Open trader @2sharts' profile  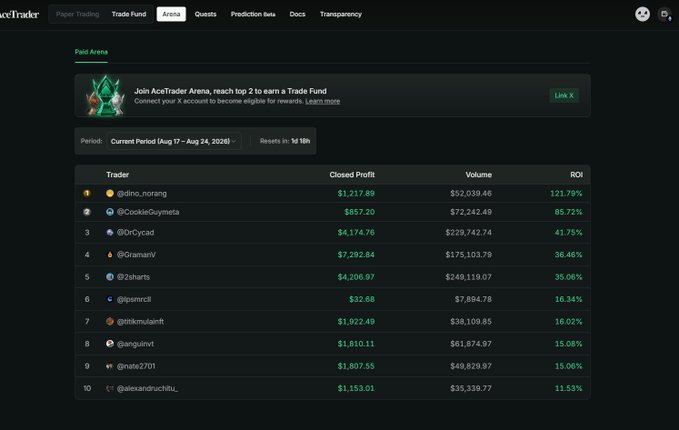tap(133, 277)
